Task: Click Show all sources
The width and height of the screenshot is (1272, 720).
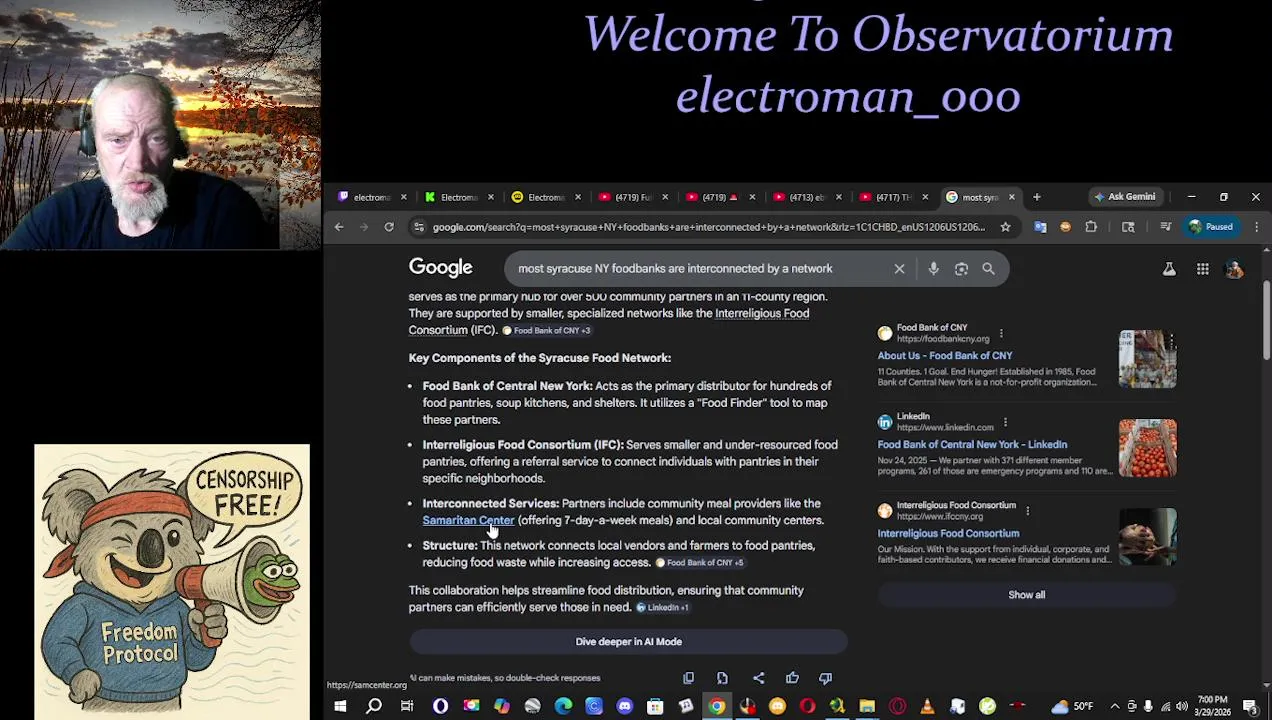Action: click(x=1026, y=595)
